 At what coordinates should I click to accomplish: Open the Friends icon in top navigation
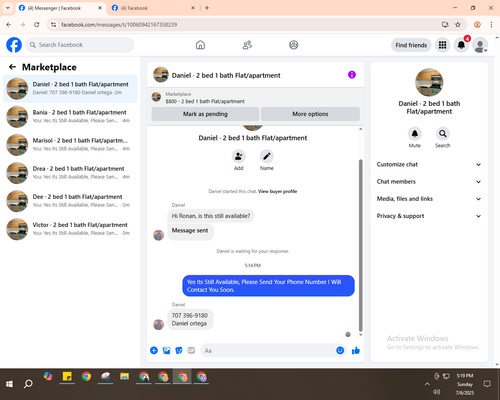[247, 45]
